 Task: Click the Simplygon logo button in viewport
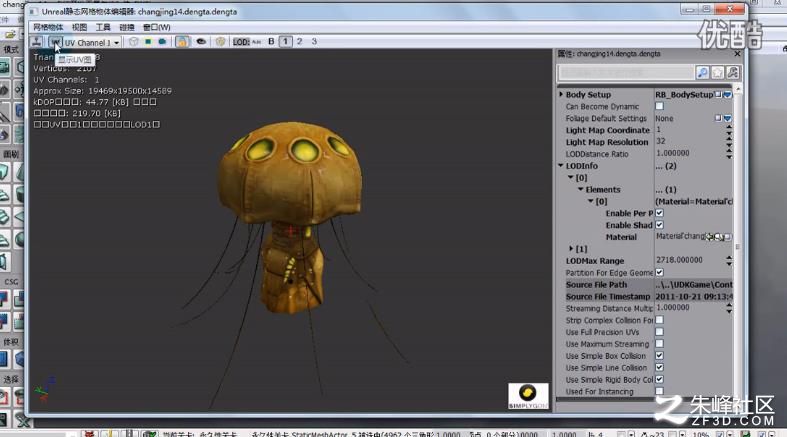[x=529, y=396]
